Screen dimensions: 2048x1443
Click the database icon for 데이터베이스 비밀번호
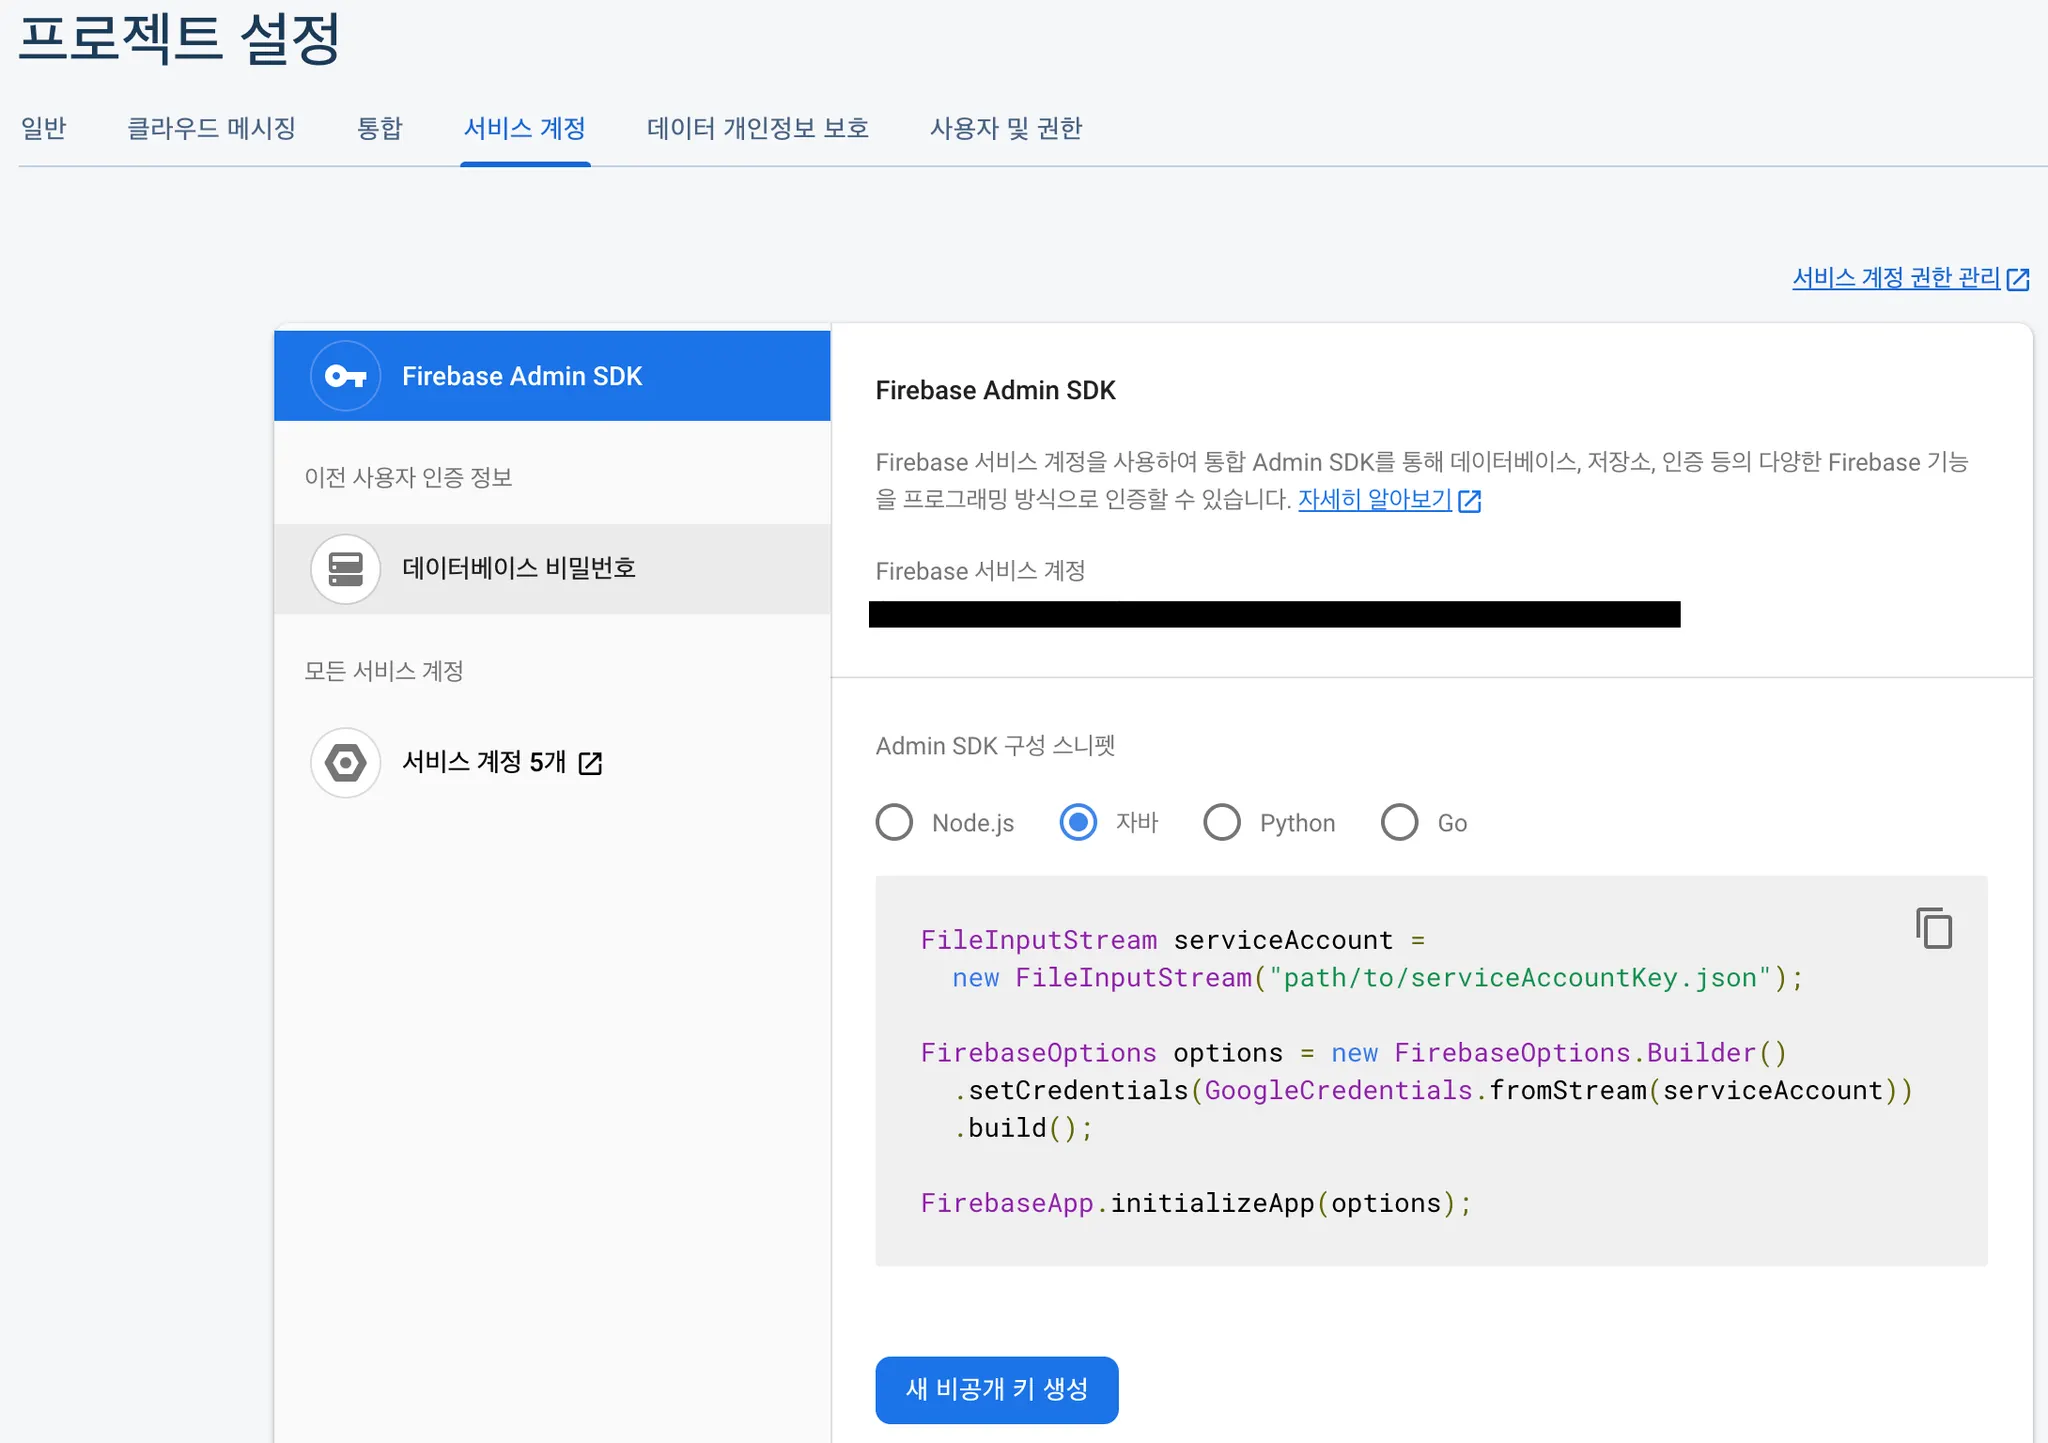tap(345, 569)
